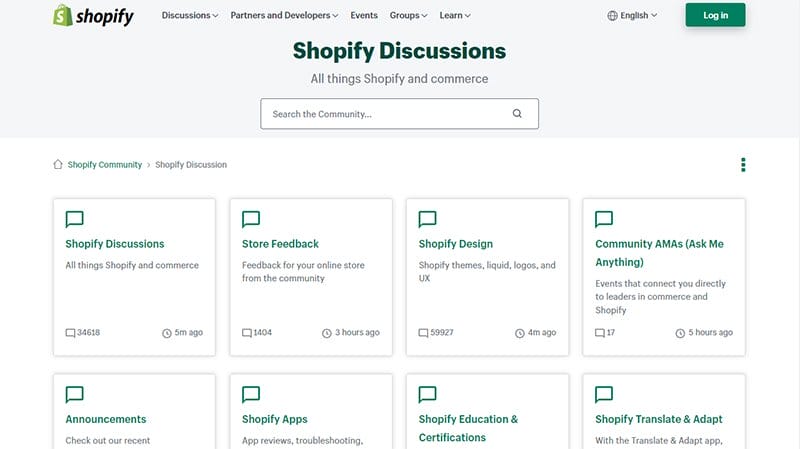The height and width of the screenshot is (449, 800).
Task: Click the 1404 post count text
Action: click(x=263, y=332)
